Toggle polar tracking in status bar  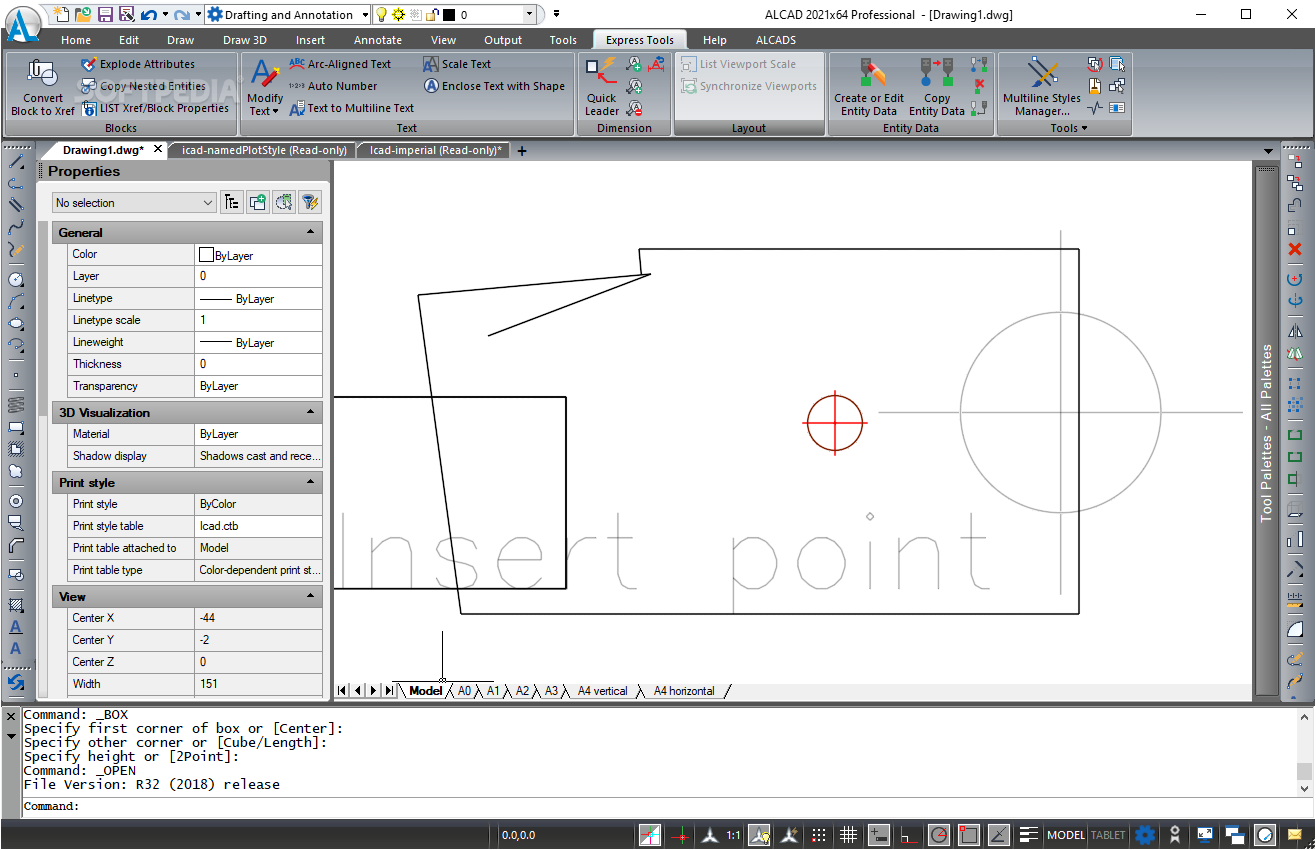click(939, 835)
